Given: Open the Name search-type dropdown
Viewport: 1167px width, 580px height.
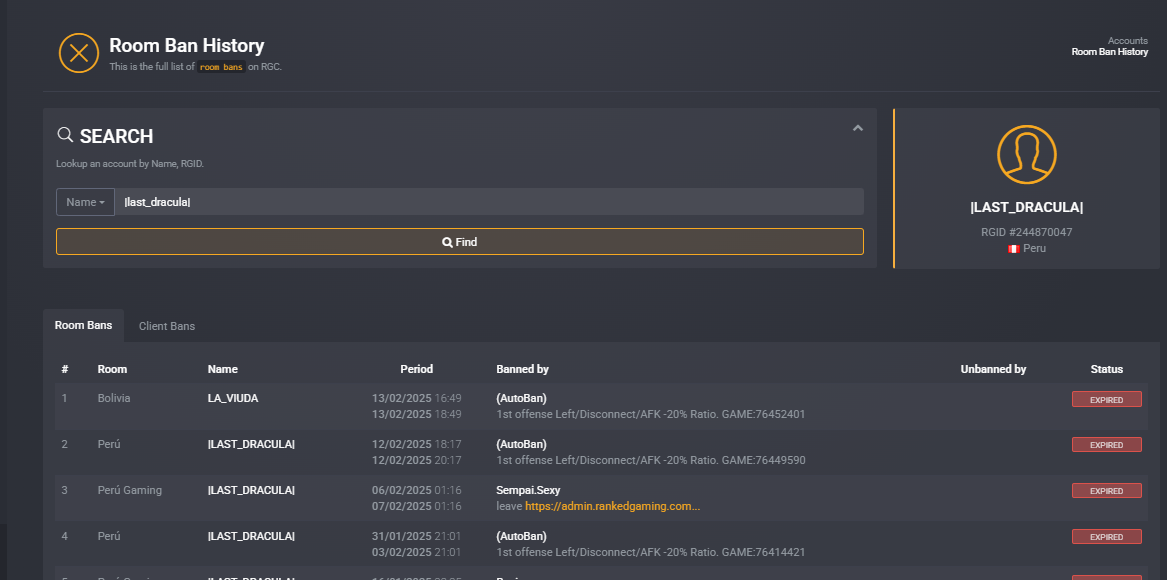Looking at the screenshot, I should pos(86,202).
